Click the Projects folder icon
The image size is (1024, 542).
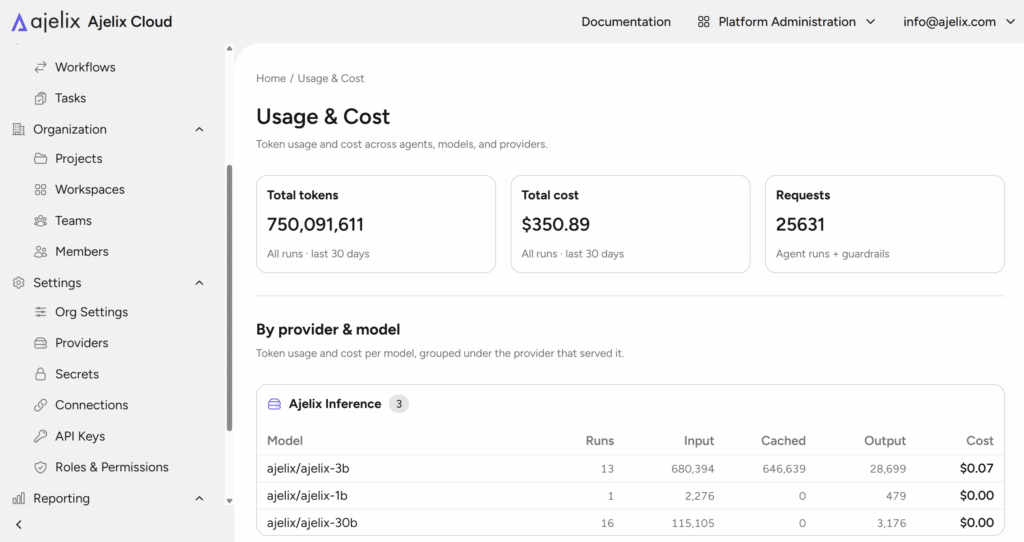(40, 159)
